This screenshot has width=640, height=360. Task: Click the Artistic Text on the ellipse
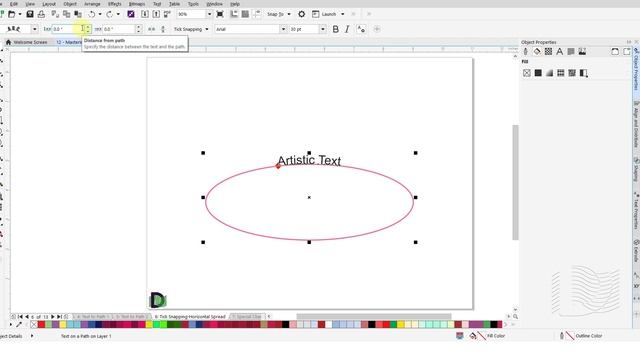(309, 160)
